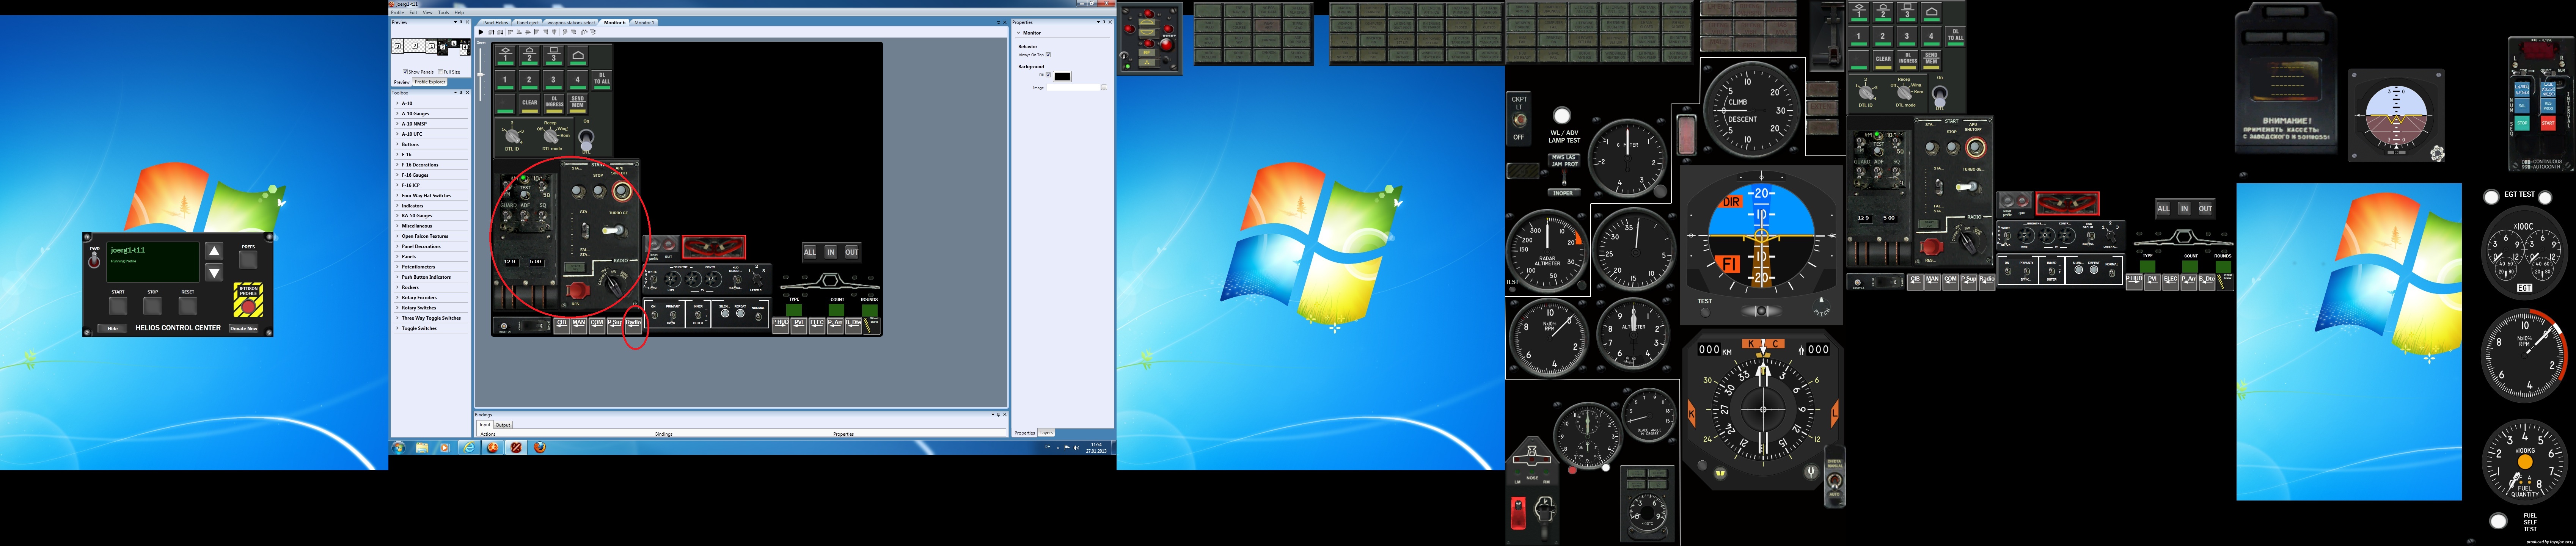The image size is (2576, 546).
Task: Open the Tools menu
Action: coord(443,12)
